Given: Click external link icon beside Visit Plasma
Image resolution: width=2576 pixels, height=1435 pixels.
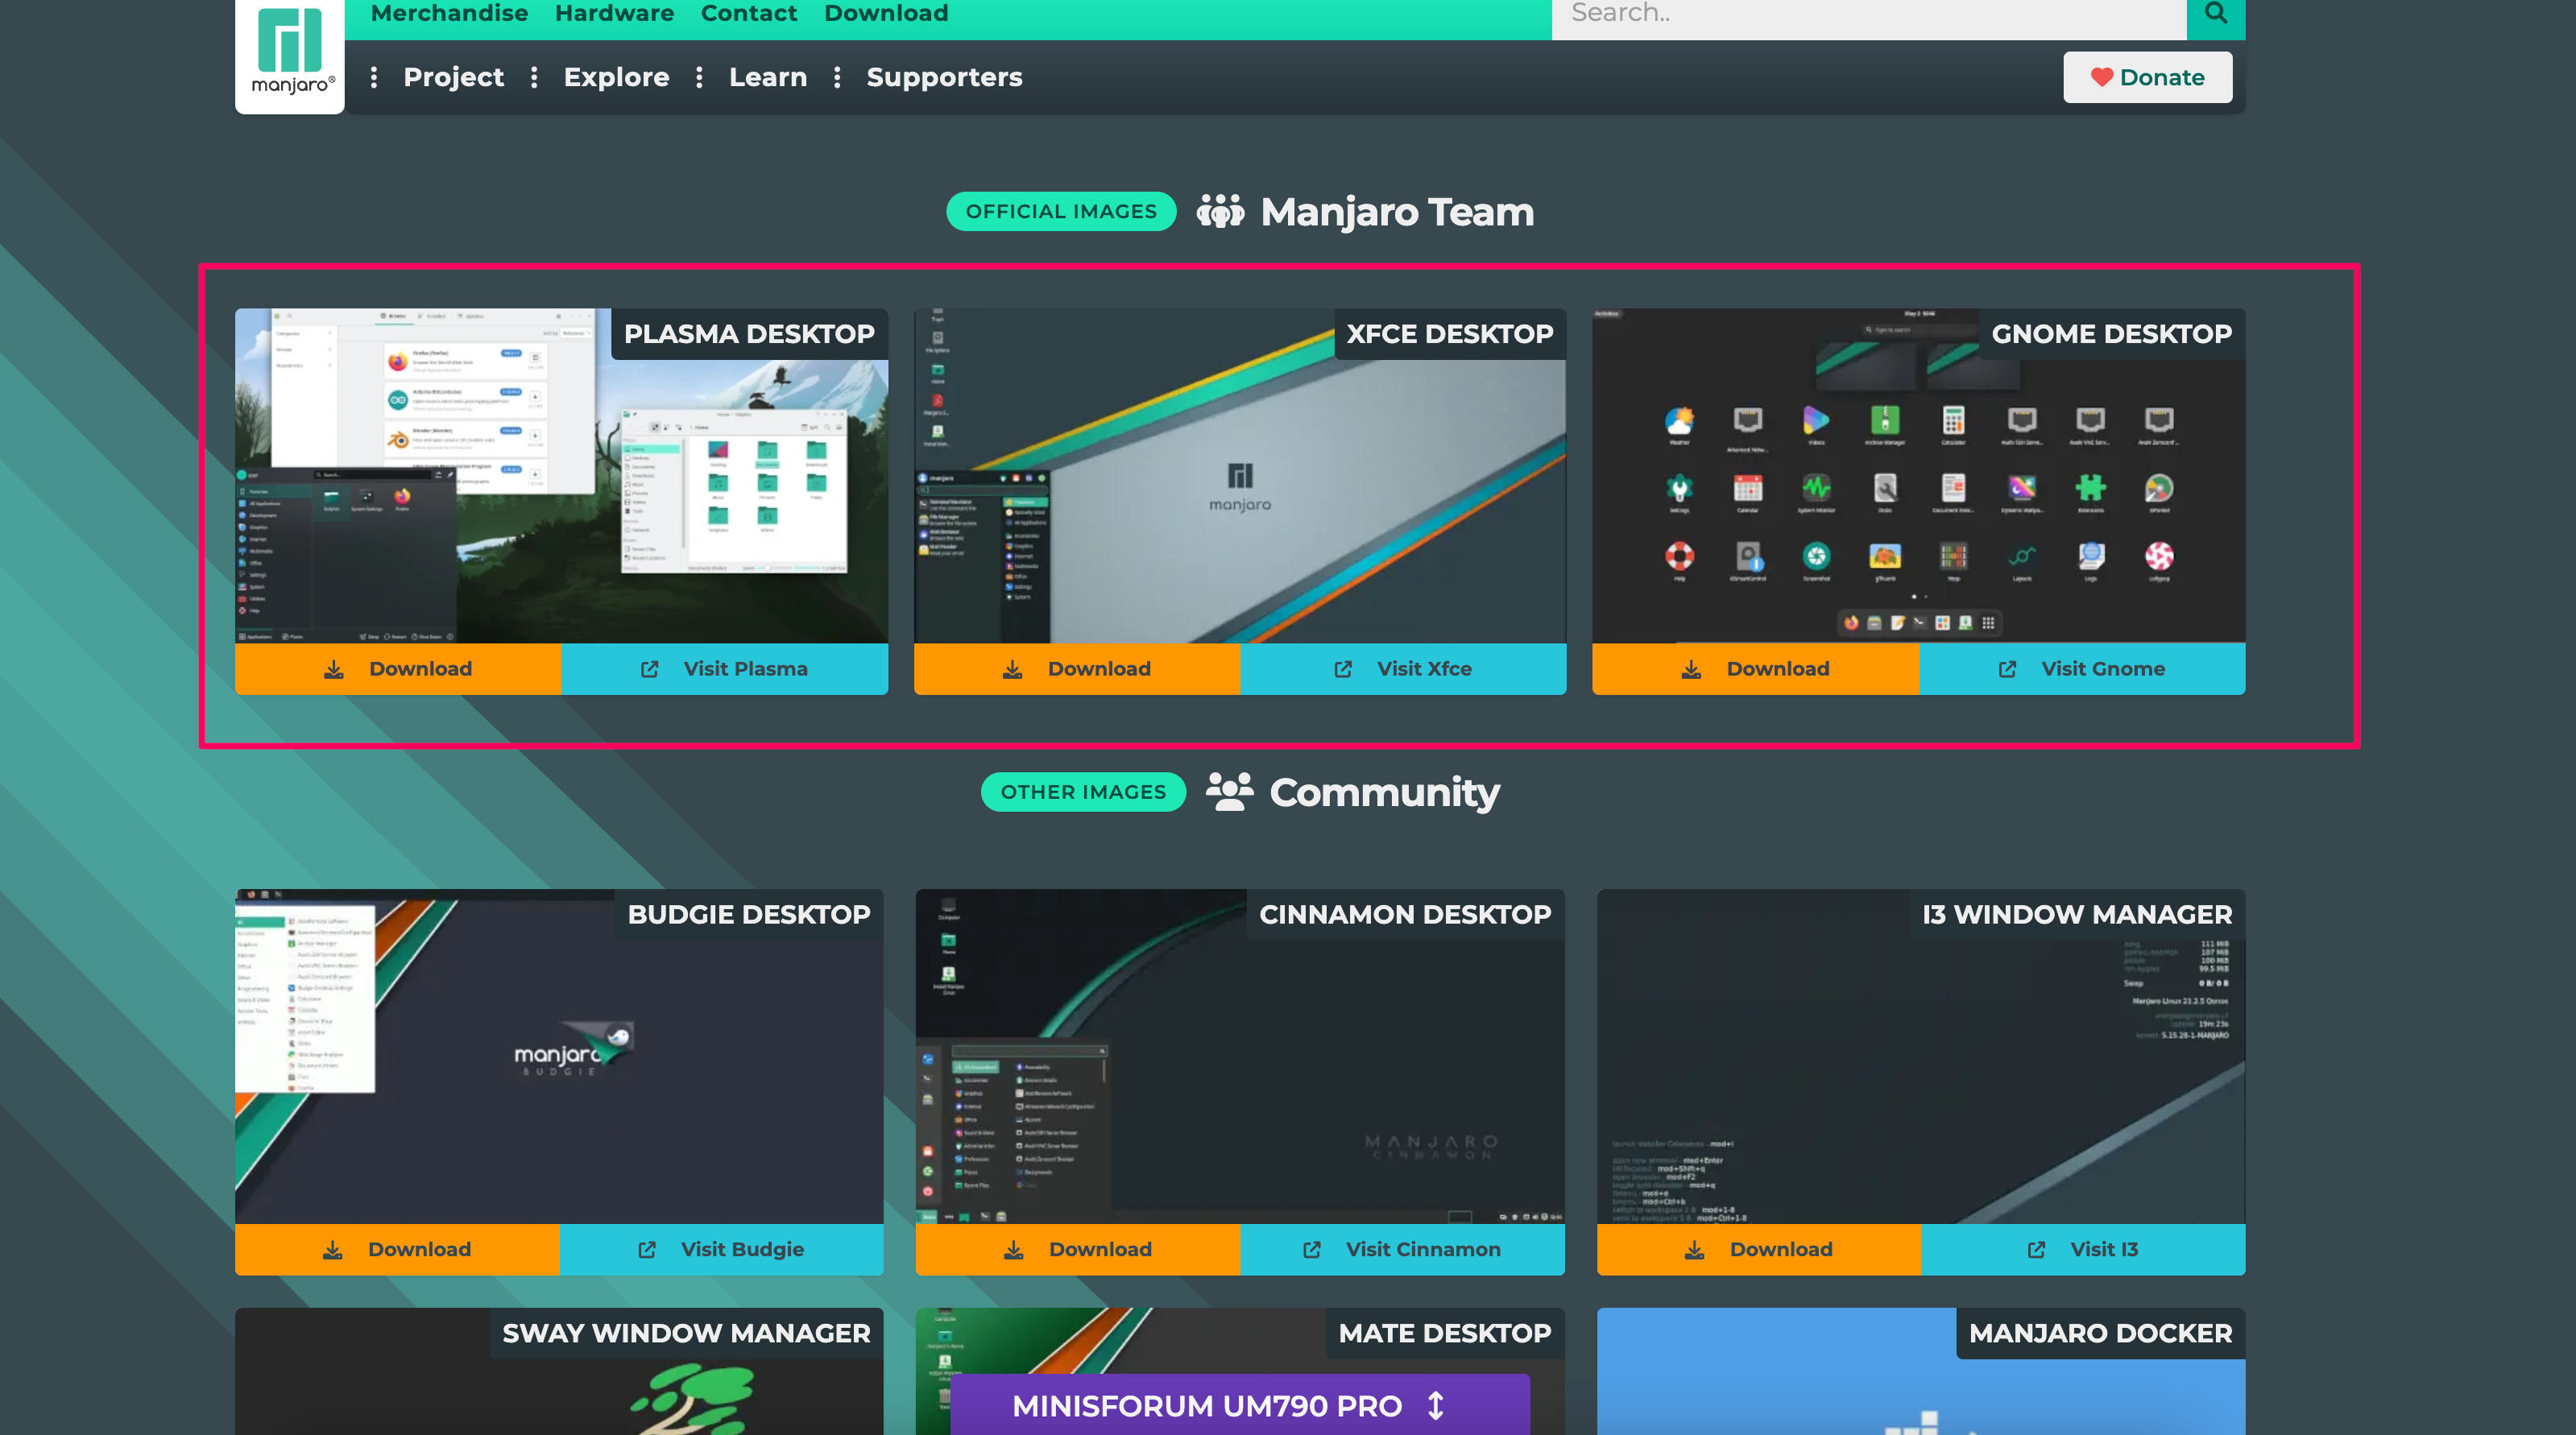Looking at the screenshot, I should pyautogui.click(x=650, y=669).
